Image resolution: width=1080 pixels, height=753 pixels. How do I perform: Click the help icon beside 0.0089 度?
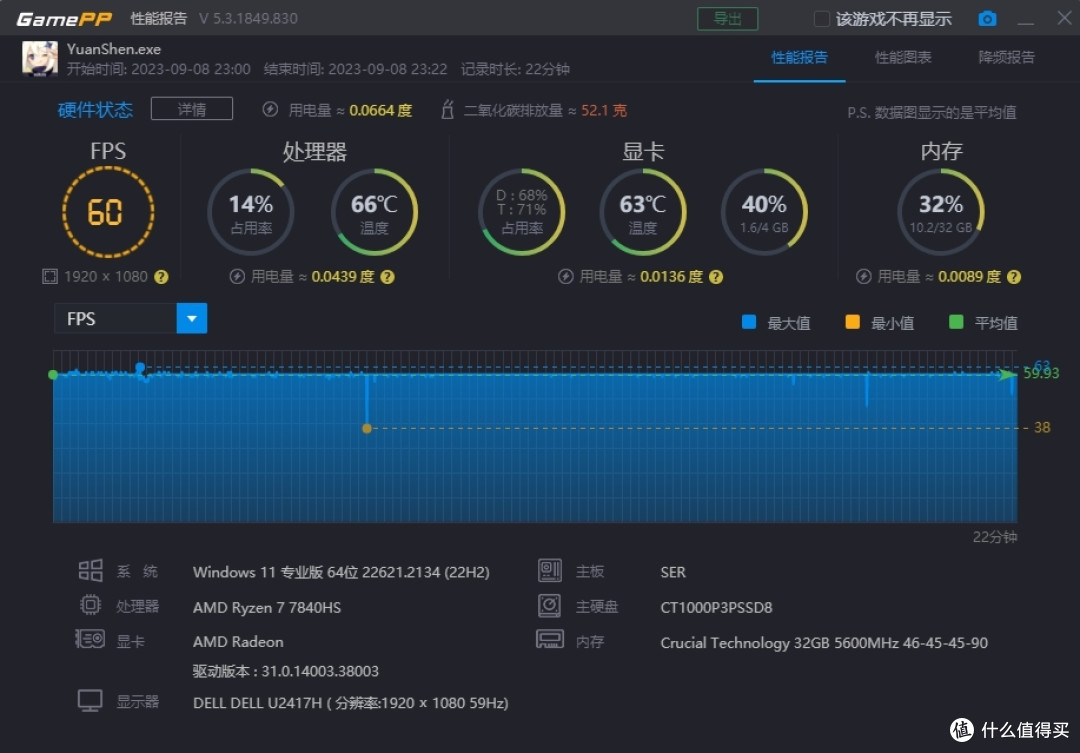[x=1014, y=277]
